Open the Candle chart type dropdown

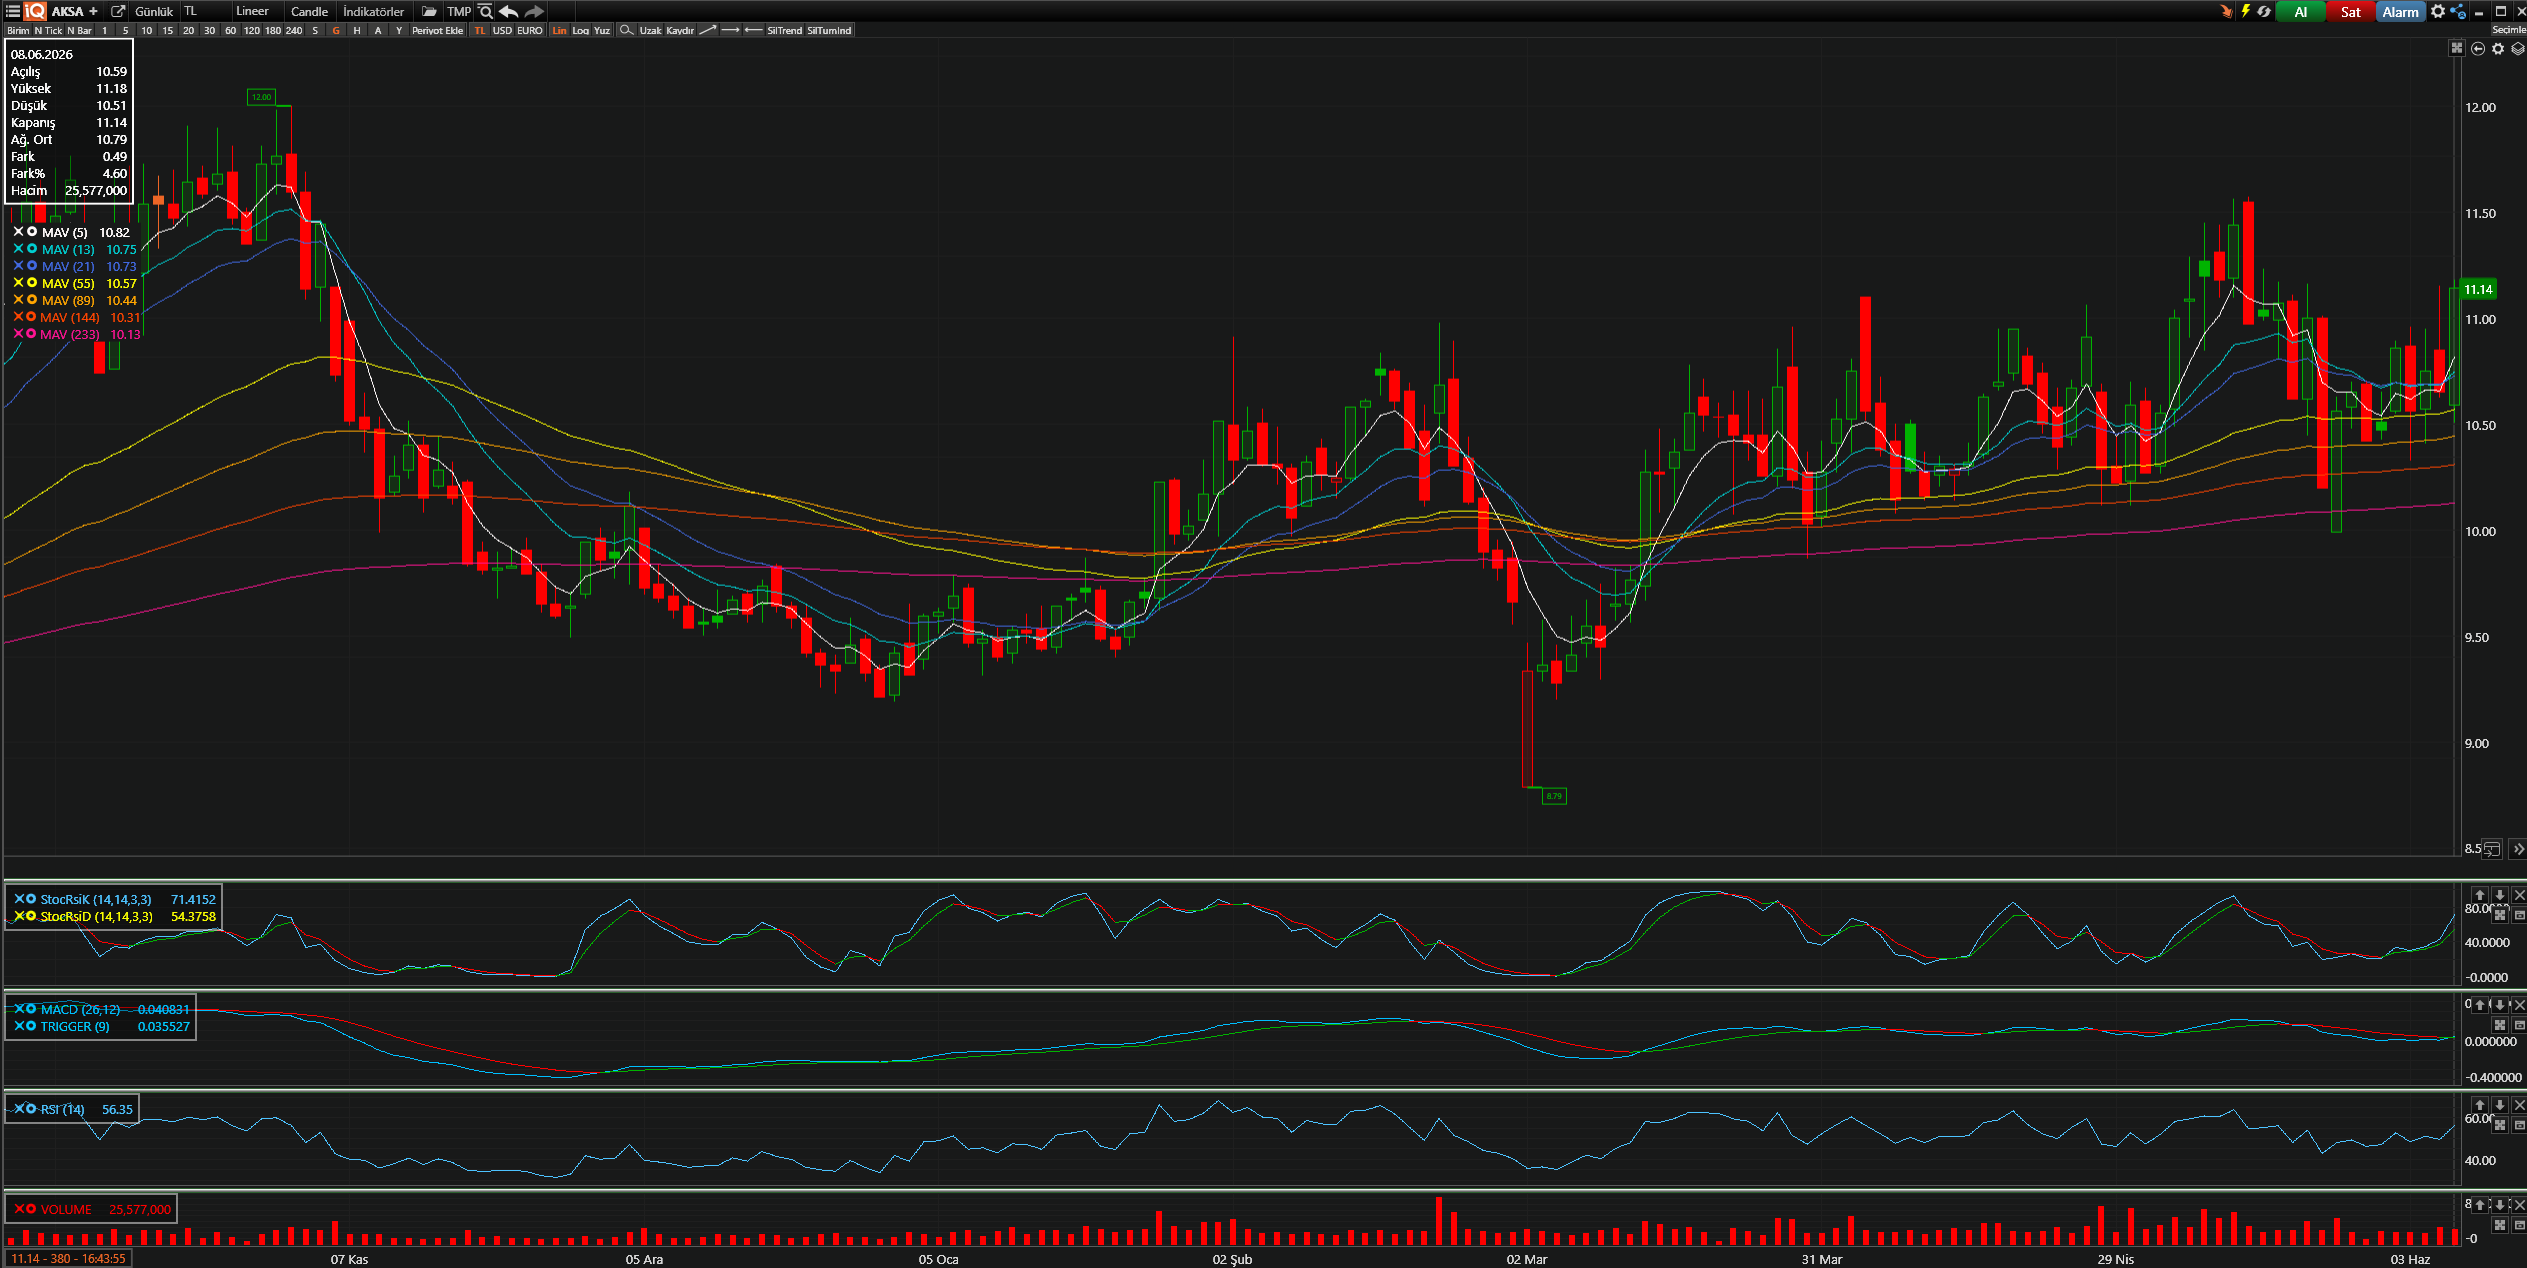click(x=309, y=11)
